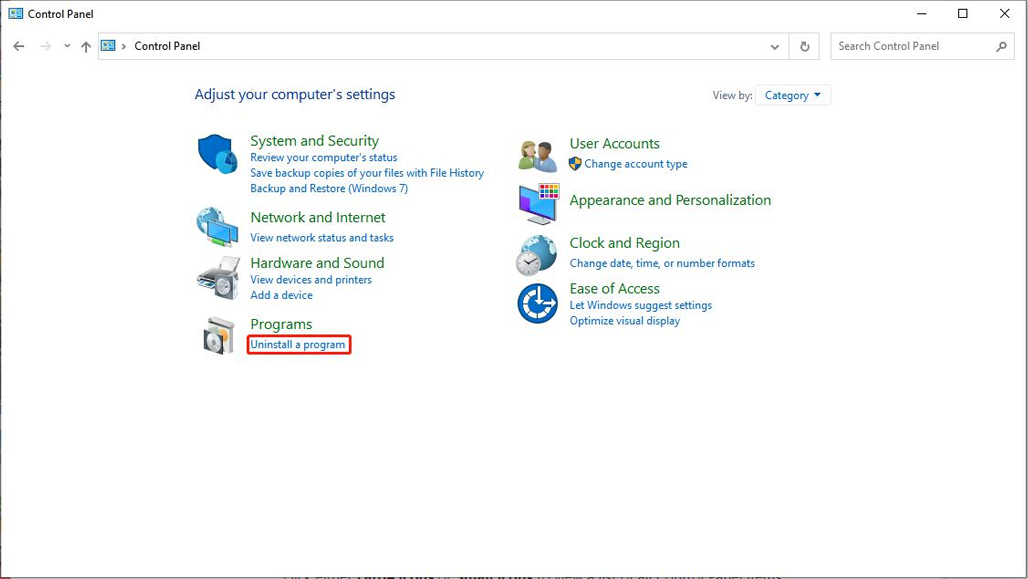Screen dimensions: 1028x579
Task: Open Change account type link
Action: click(635, 164)
